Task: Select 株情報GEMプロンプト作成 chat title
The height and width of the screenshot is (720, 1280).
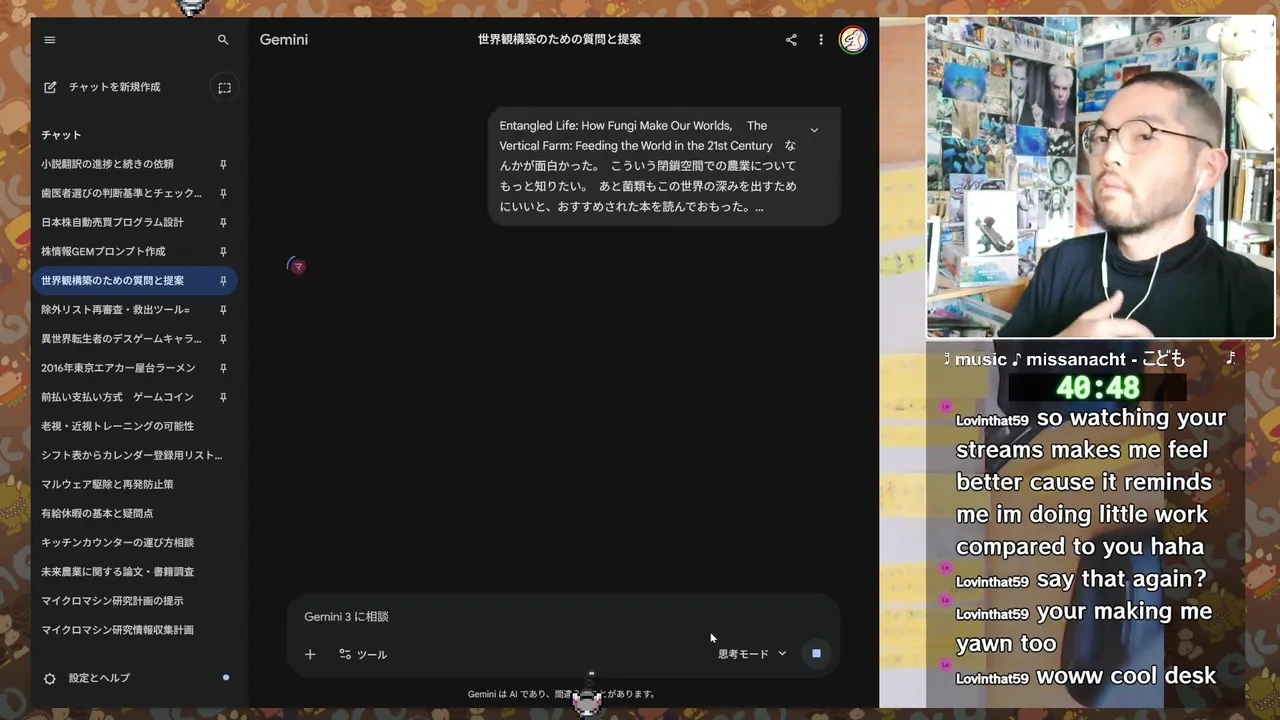Action: 103,252
